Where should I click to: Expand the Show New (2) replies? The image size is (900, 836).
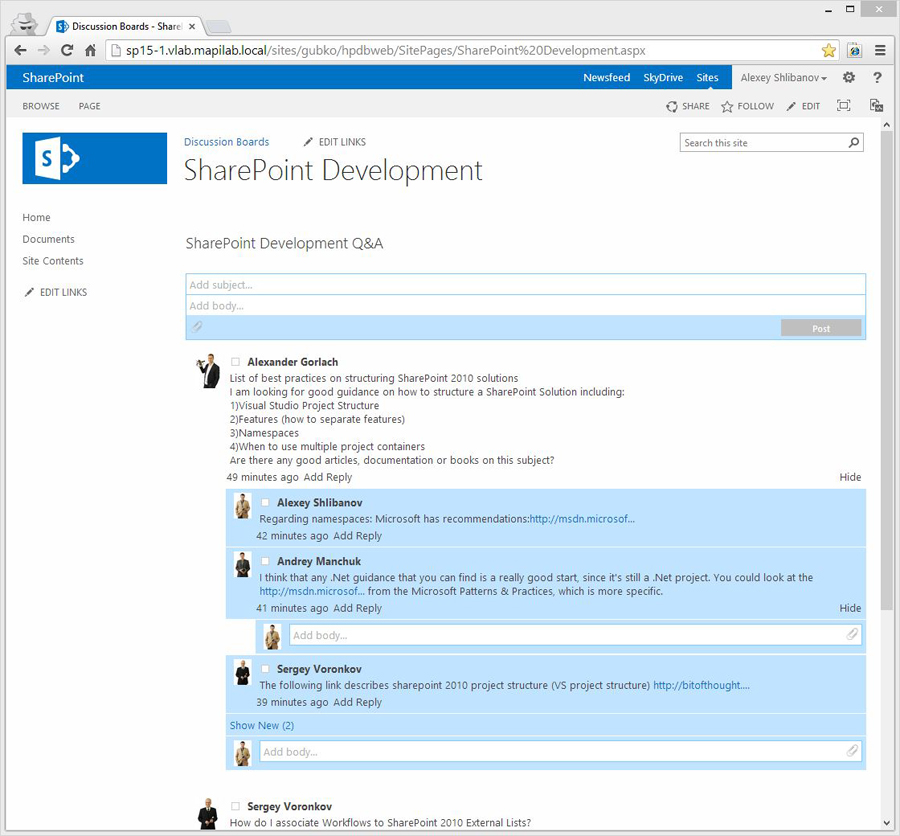tap(262, 725)
